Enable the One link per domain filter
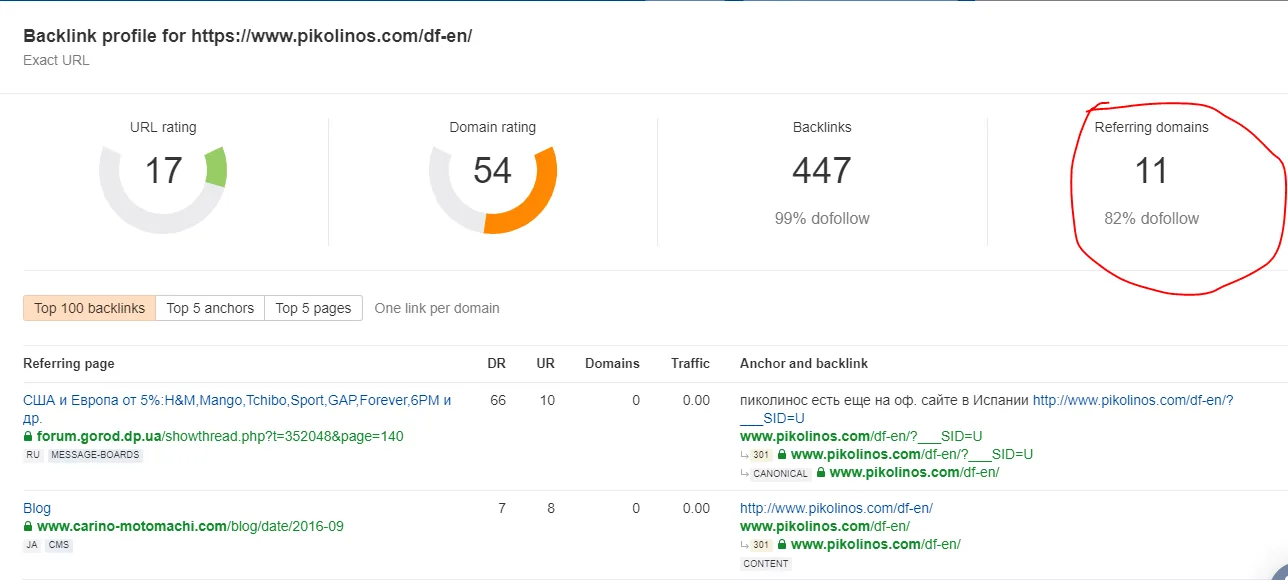The image size is (1288, 580). coord(437,308)
